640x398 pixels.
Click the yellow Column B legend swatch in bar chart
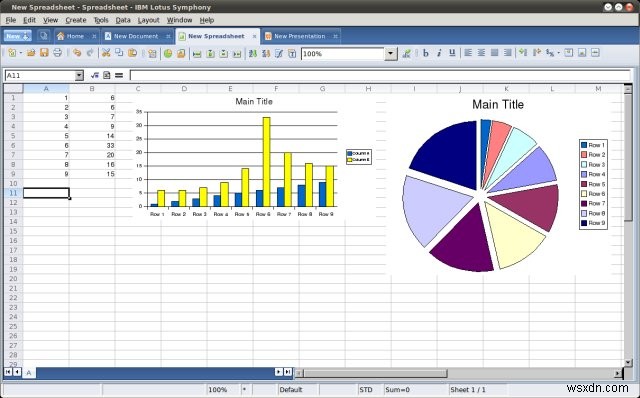(349, 160)
